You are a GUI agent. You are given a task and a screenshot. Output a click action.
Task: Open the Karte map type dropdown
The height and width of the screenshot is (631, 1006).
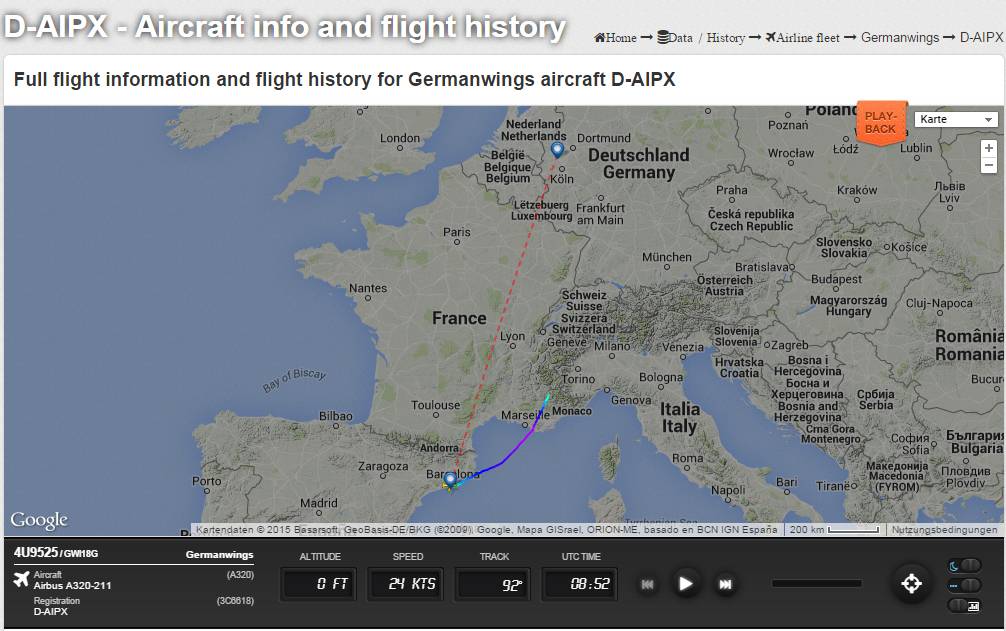click(x=956, y=119)
